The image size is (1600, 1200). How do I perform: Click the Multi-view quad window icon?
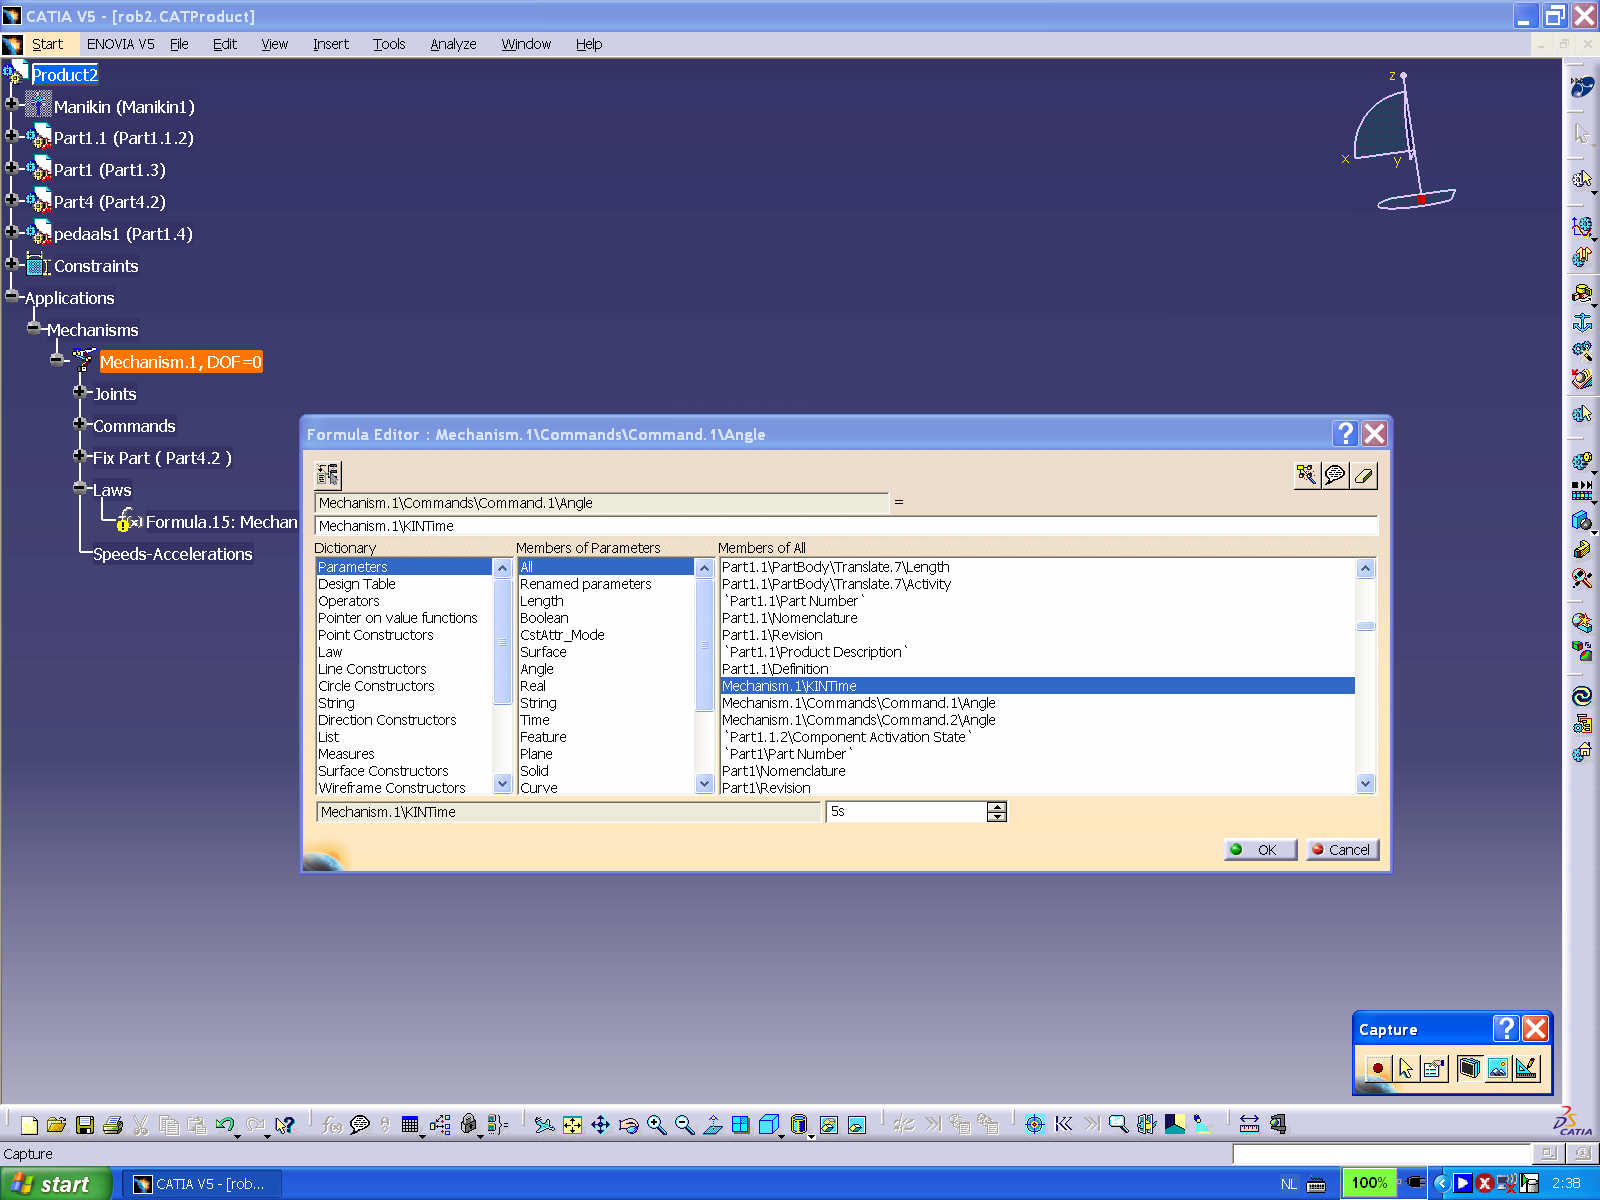click(740, 1125)
